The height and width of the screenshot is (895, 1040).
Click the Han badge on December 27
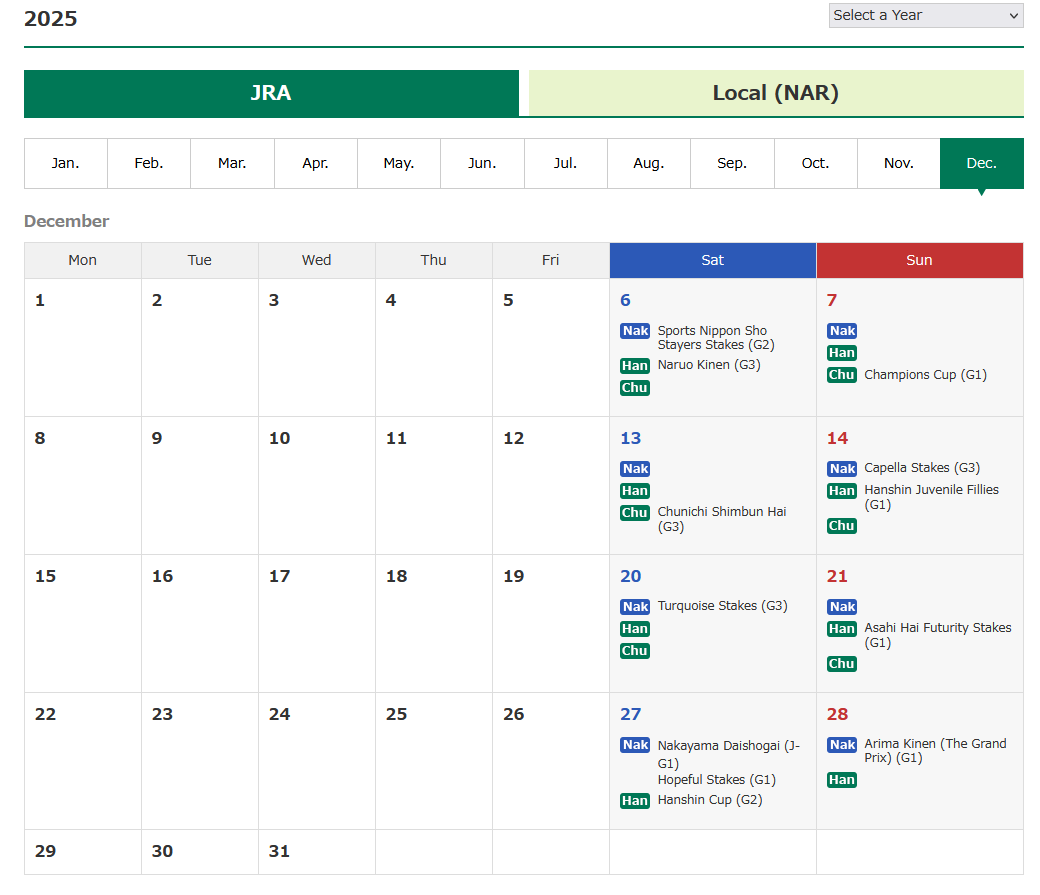(635, 801)
